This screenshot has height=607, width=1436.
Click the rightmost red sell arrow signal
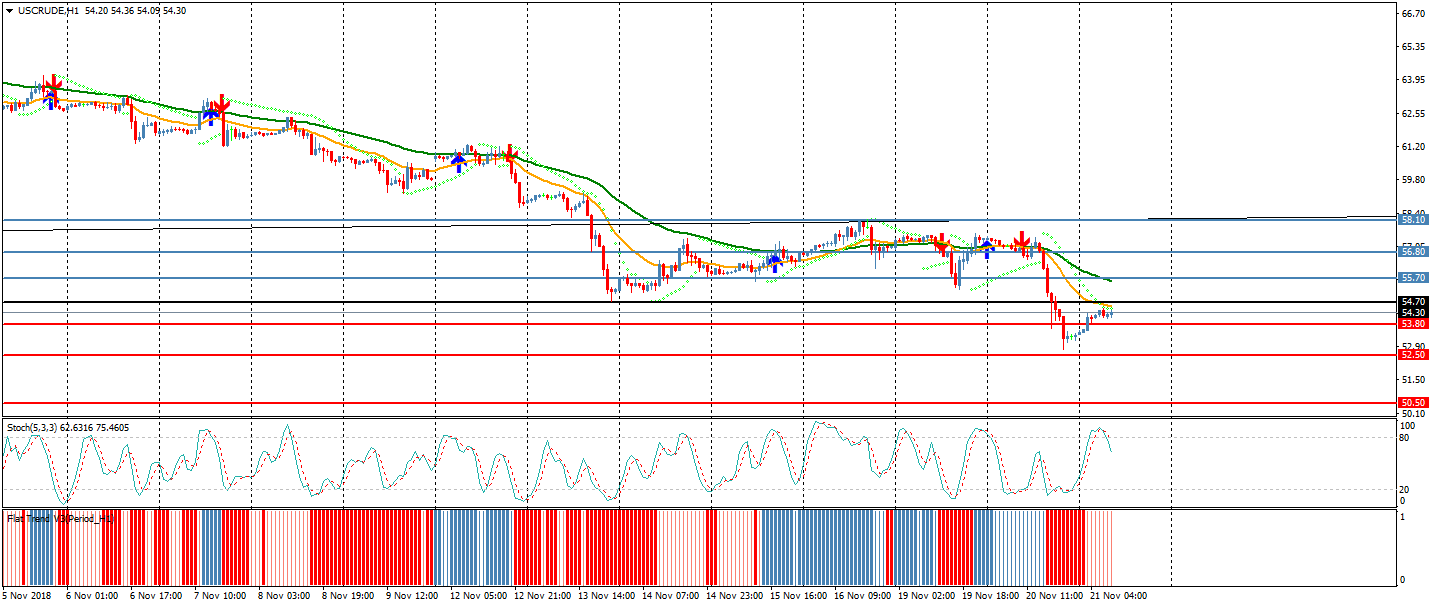(1021, 241)
